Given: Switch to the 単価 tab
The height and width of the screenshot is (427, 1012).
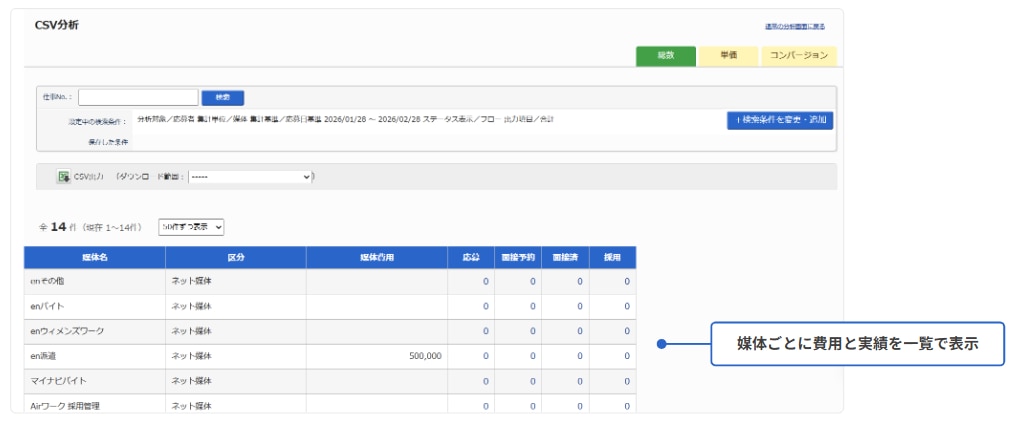Looking at the screenshot, I should [x=729, y=56].
